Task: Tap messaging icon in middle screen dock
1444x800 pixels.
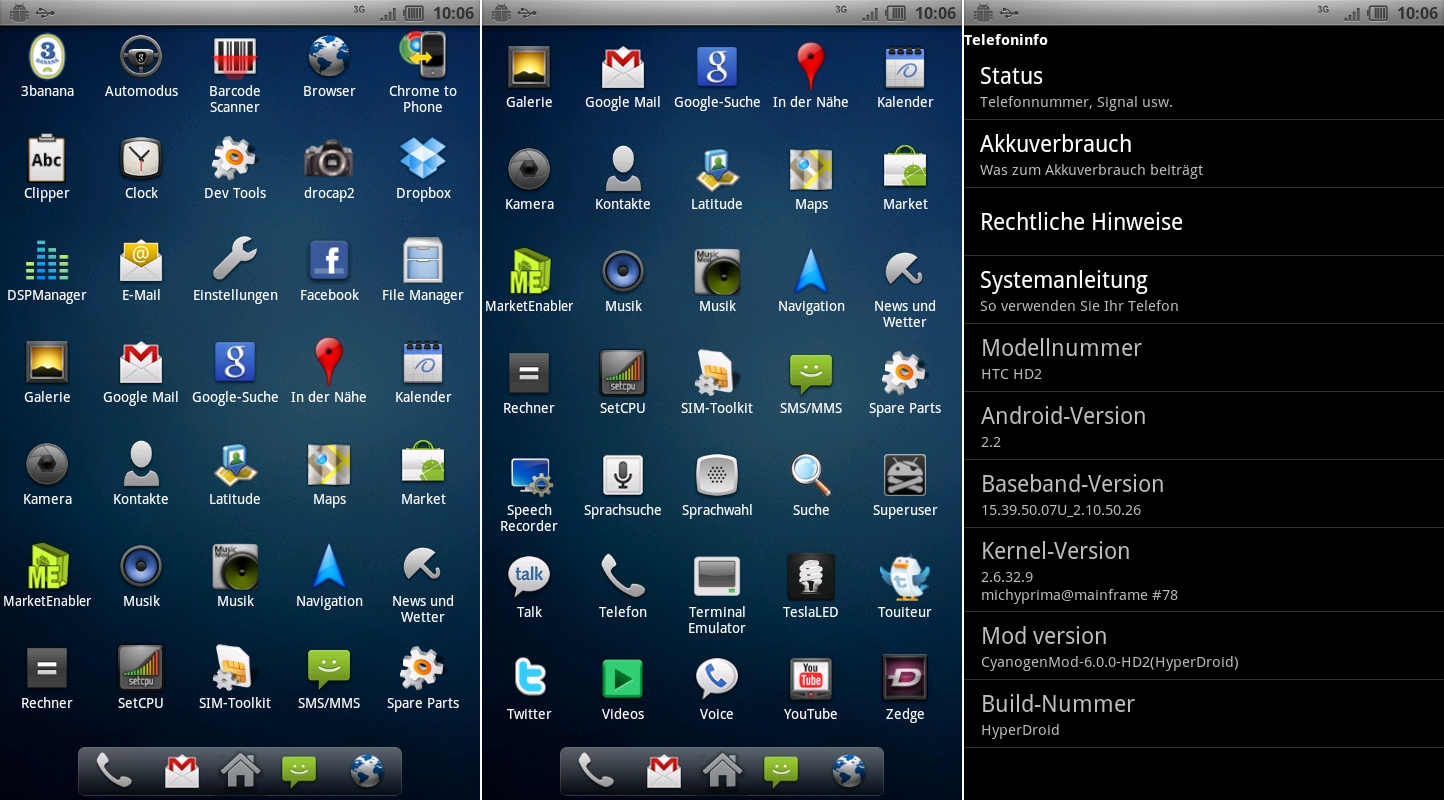Action: click(x=781, y=770)
